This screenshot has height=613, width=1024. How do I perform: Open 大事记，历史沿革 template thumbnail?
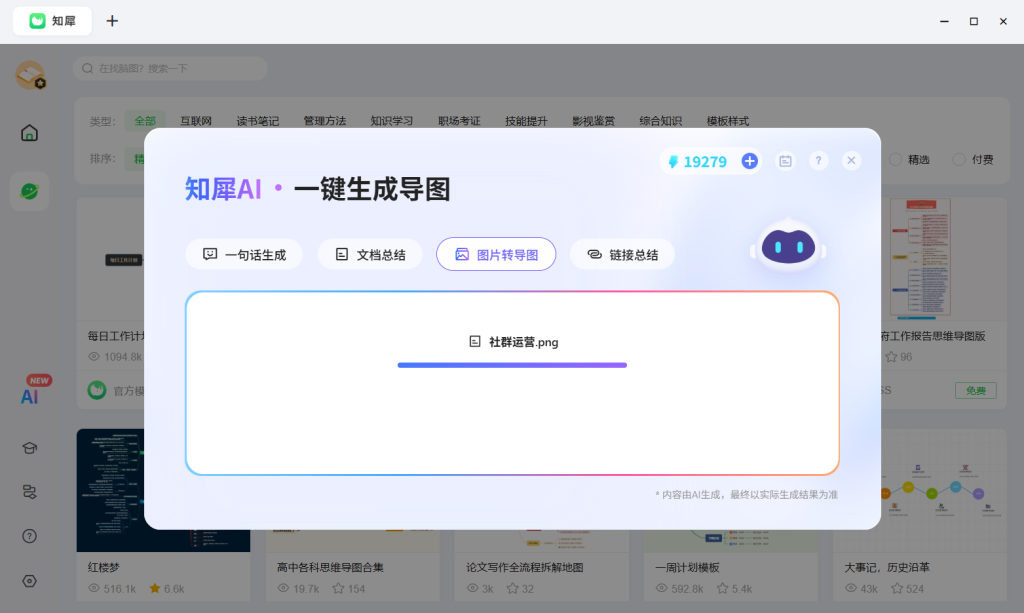[x=944, y=490]
